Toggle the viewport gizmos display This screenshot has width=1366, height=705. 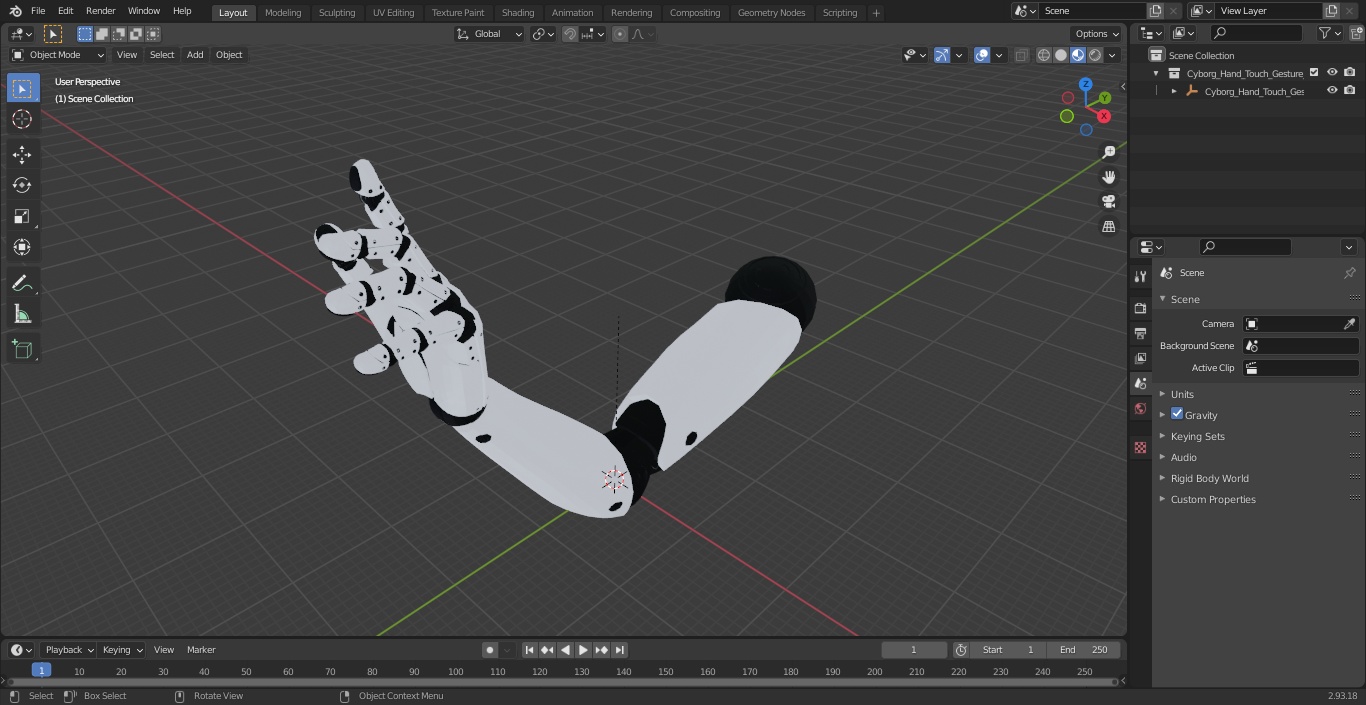942,55
